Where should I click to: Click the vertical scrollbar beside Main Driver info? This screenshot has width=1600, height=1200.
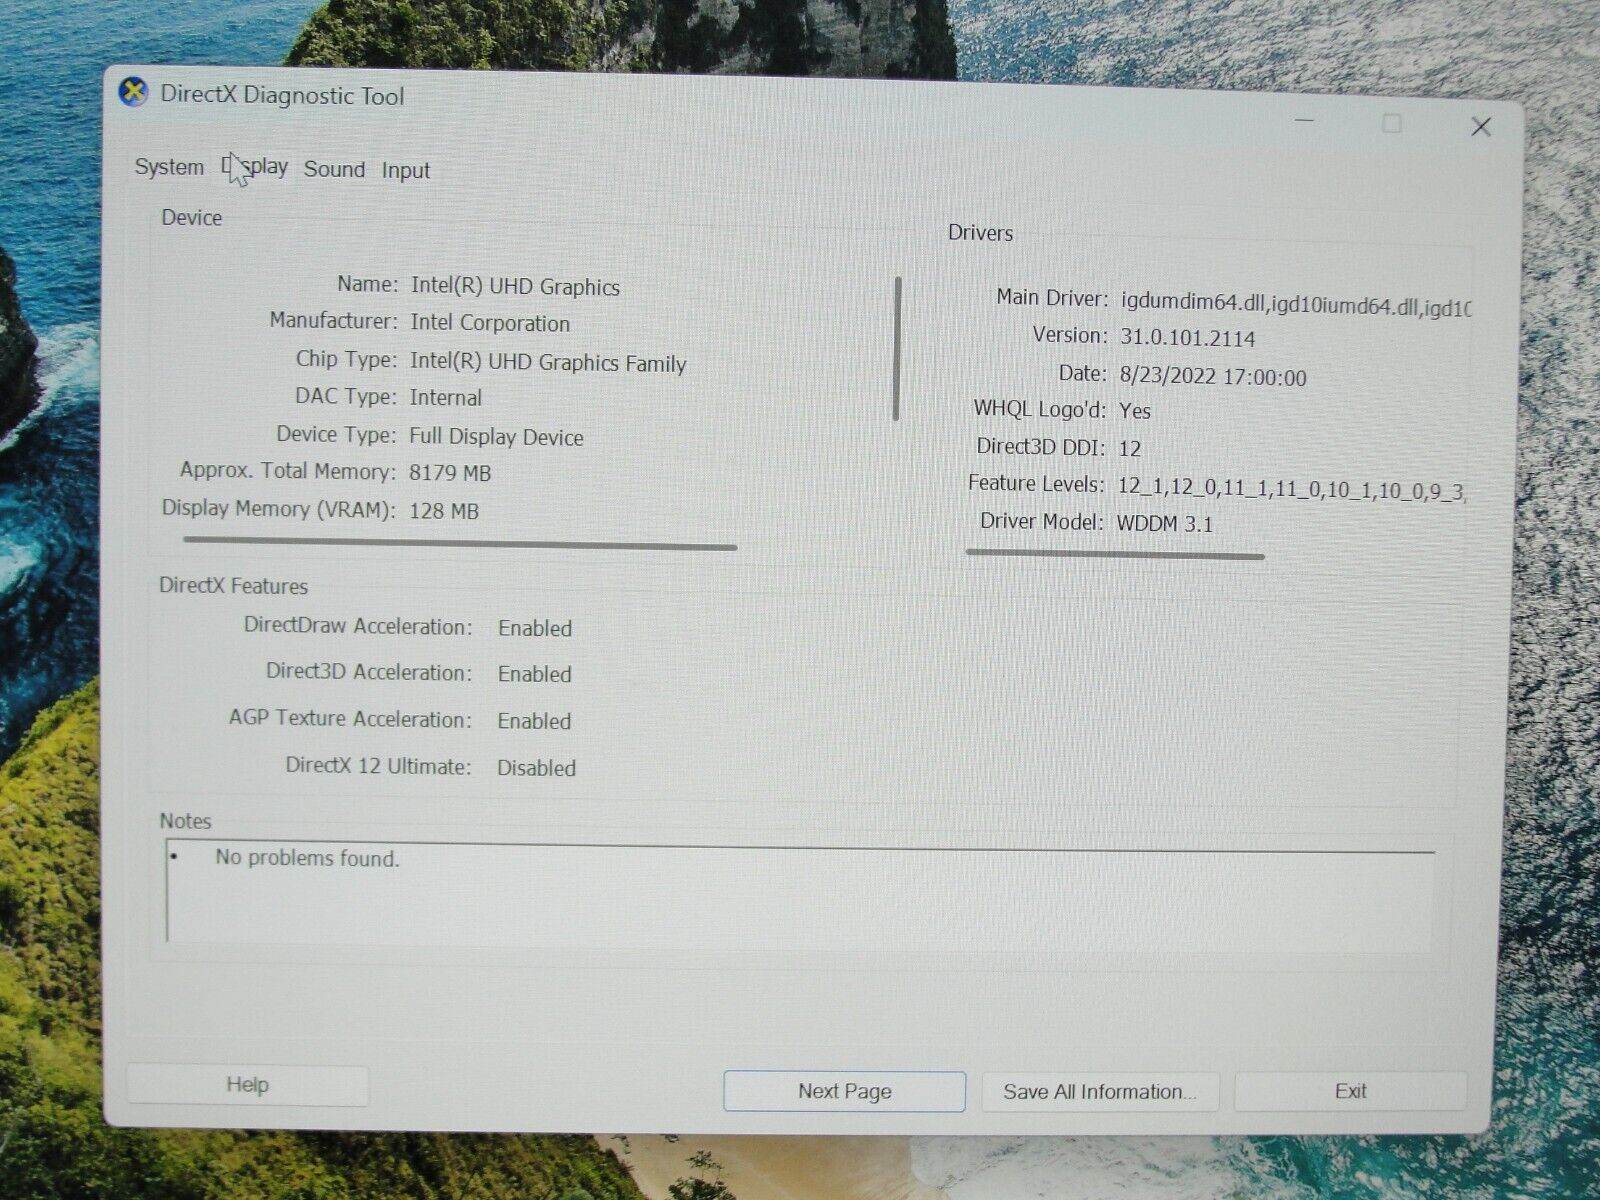tap(897, 350)
